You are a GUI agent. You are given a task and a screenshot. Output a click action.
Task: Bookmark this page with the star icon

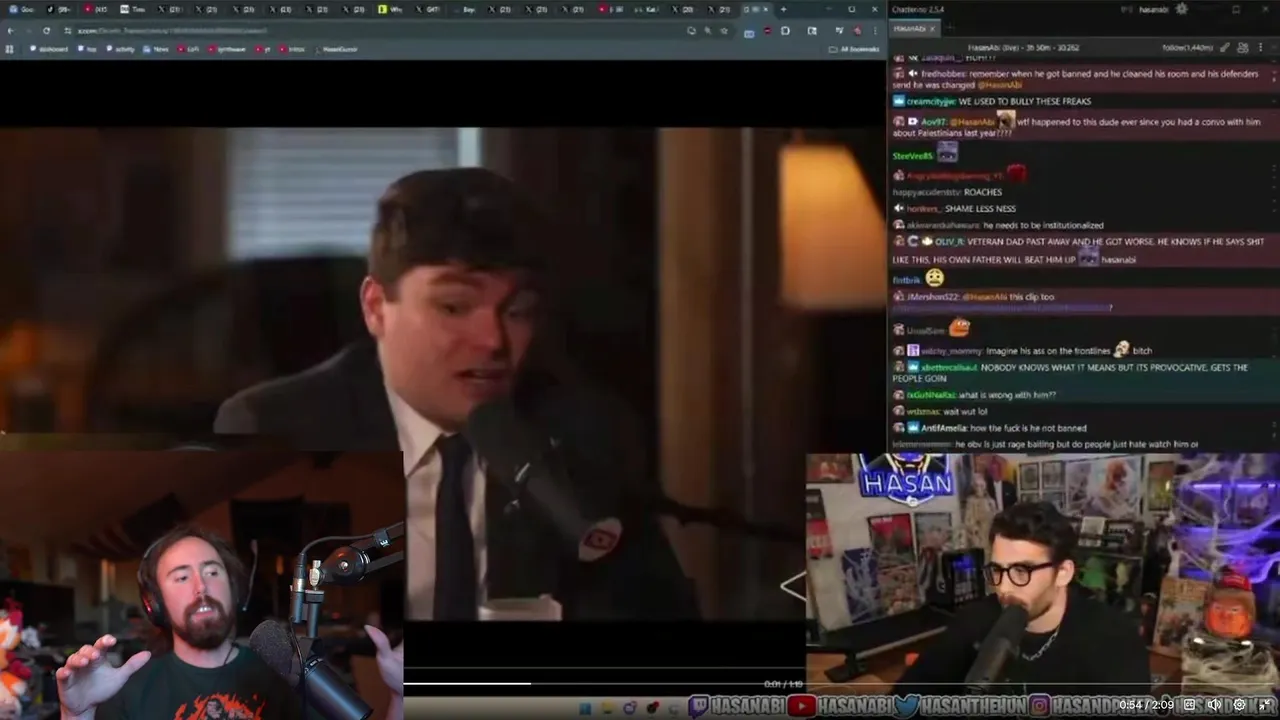click(x=724, y=31)
